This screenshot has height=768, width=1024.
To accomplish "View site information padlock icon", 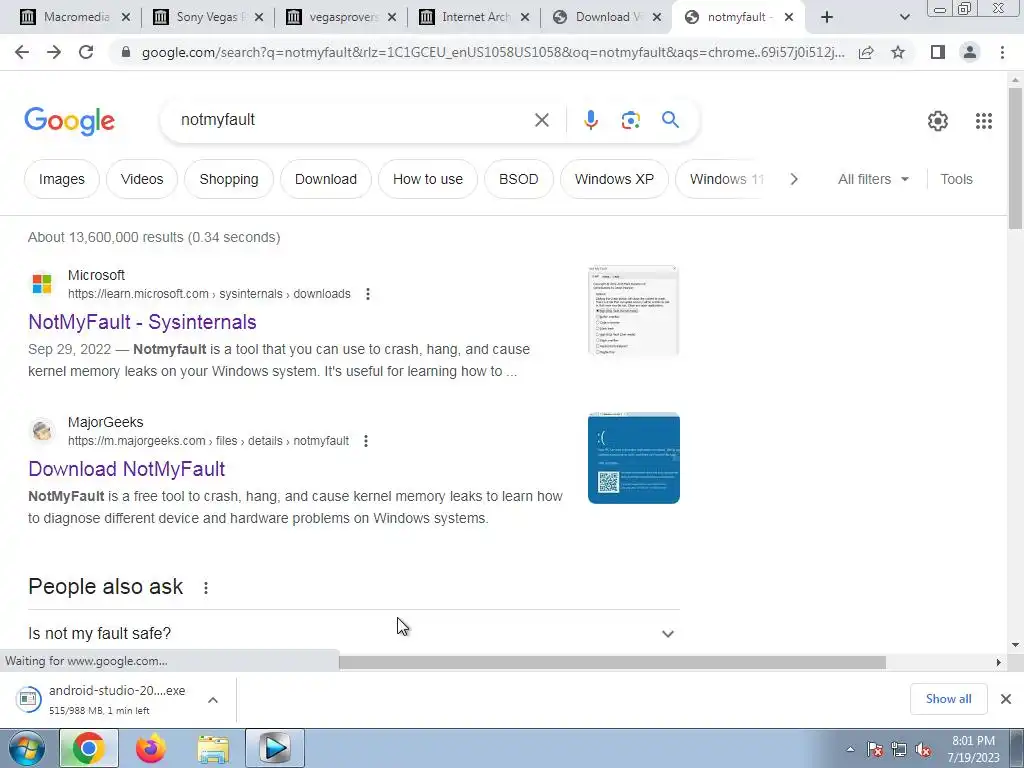I will [x=127, y=52].
